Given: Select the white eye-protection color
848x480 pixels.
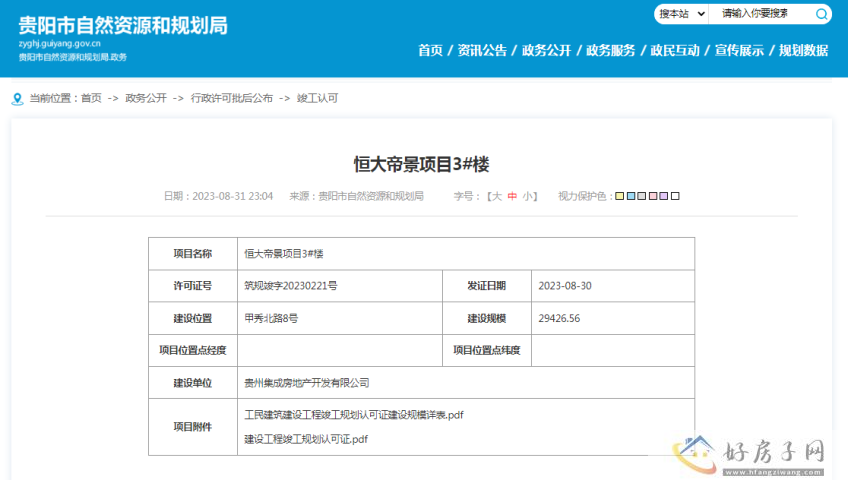Looking at the screenshot, I should (675, 196).
